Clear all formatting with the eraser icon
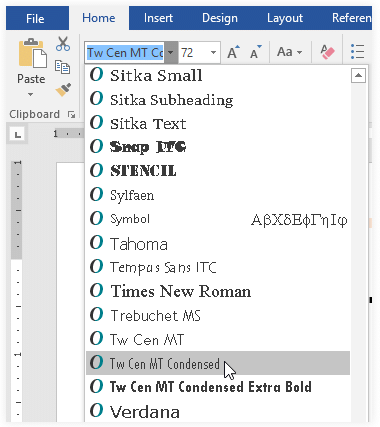The width and height of the screenshot is (380, 427). pyautogui.click(x=327, y=52)
